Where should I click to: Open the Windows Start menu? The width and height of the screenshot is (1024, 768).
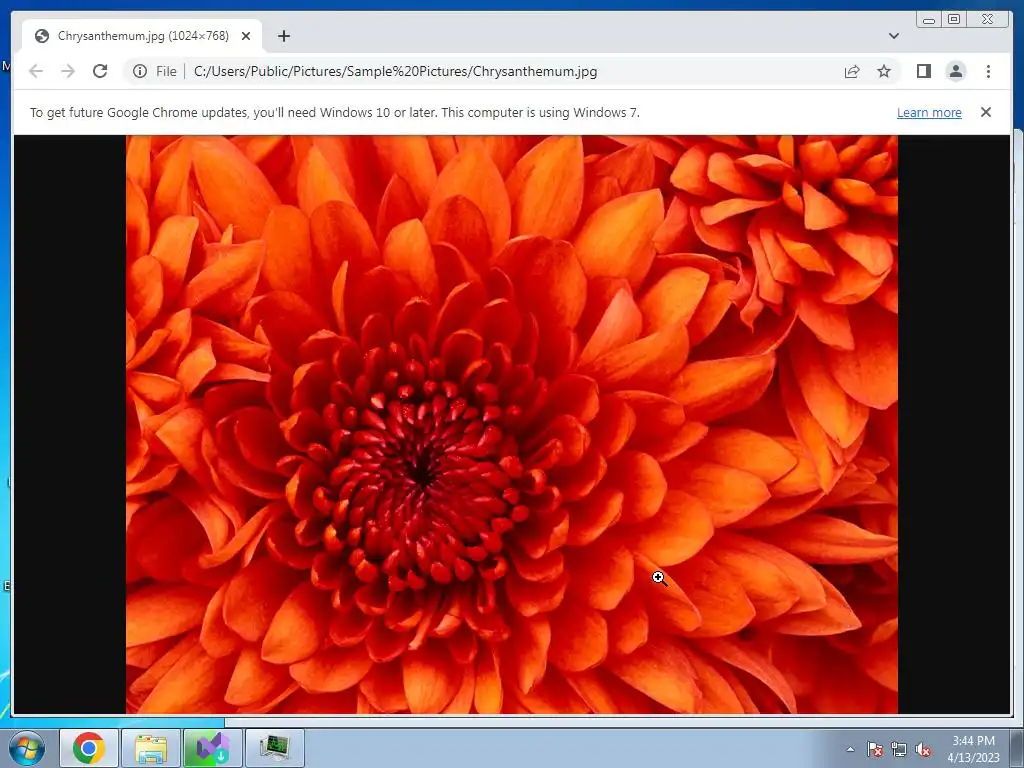[27, 748]
